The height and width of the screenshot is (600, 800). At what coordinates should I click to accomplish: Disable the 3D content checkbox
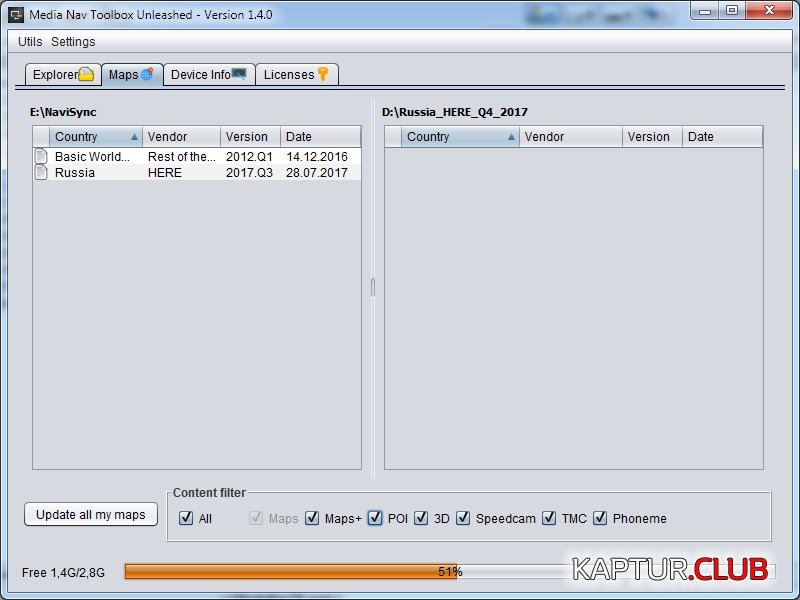tap(421, 518)
